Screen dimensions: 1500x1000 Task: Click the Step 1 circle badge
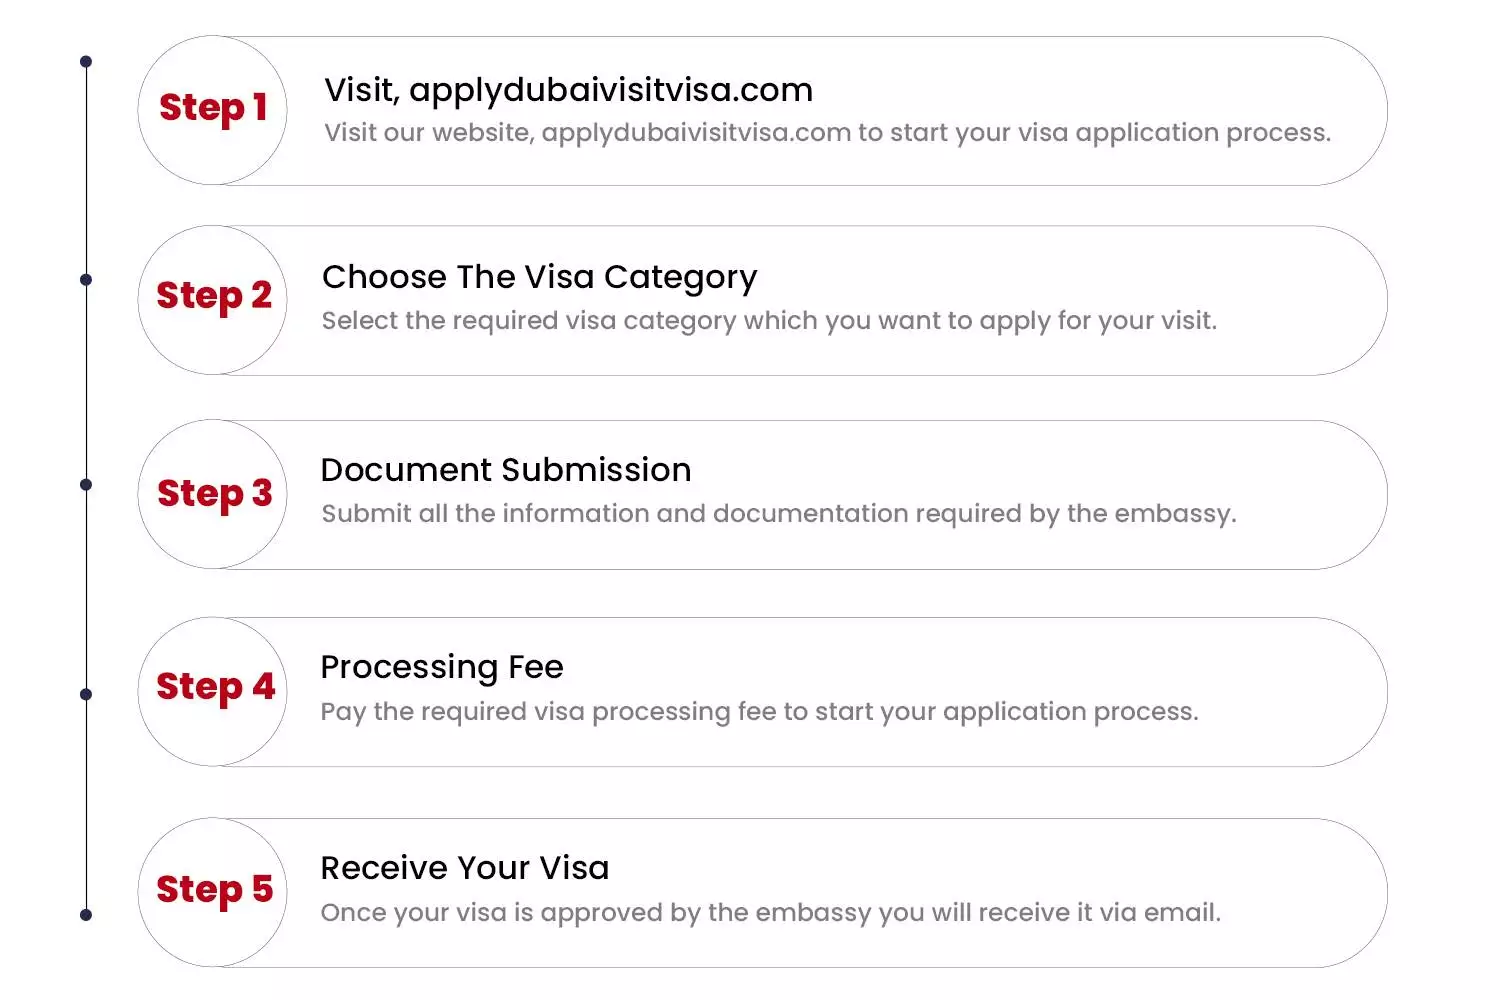click(x=213, y=110)
